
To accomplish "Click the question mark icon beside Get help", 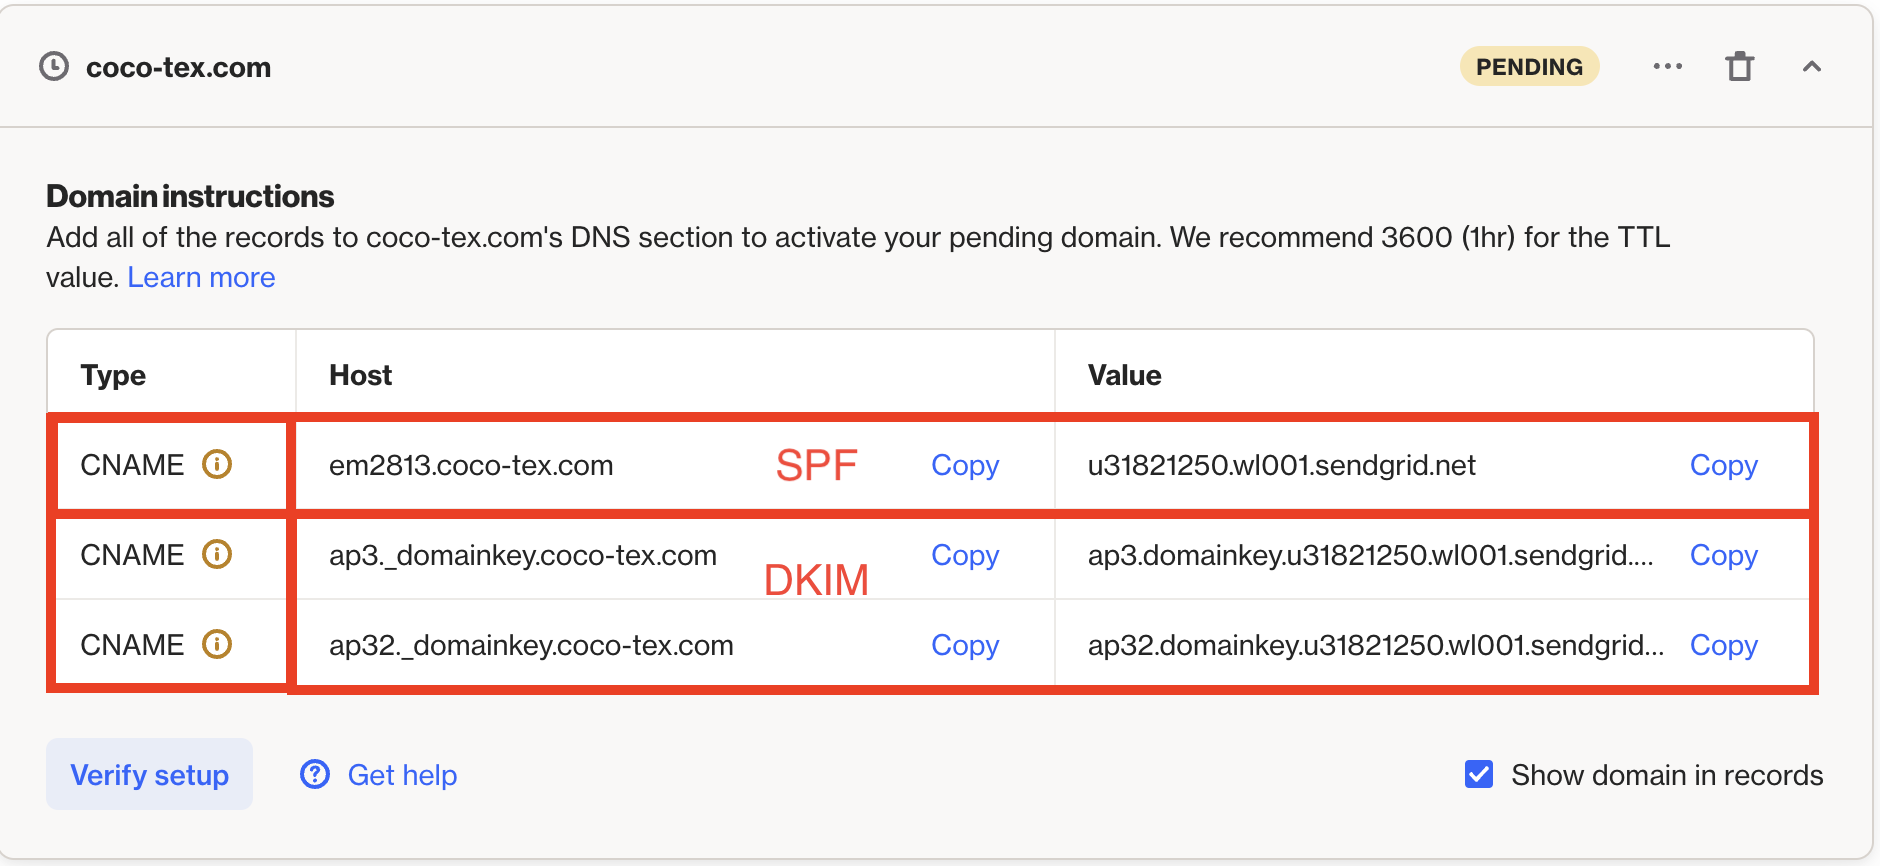I will [x=314, y=774].
